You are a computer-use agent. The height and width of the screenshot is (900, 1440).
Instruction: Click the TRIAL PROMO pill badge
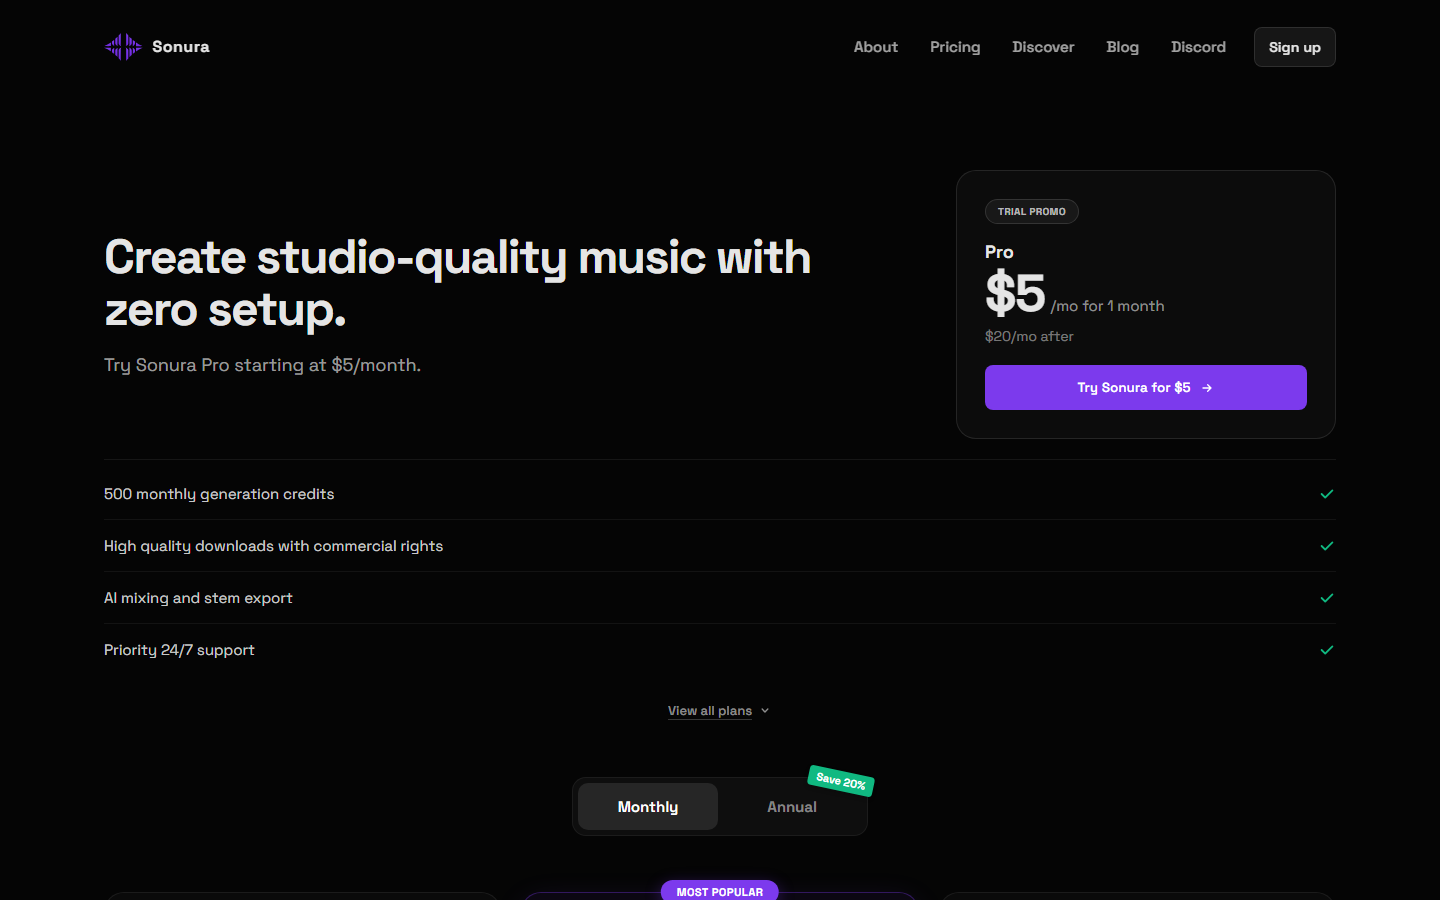tap(1032, 211)
